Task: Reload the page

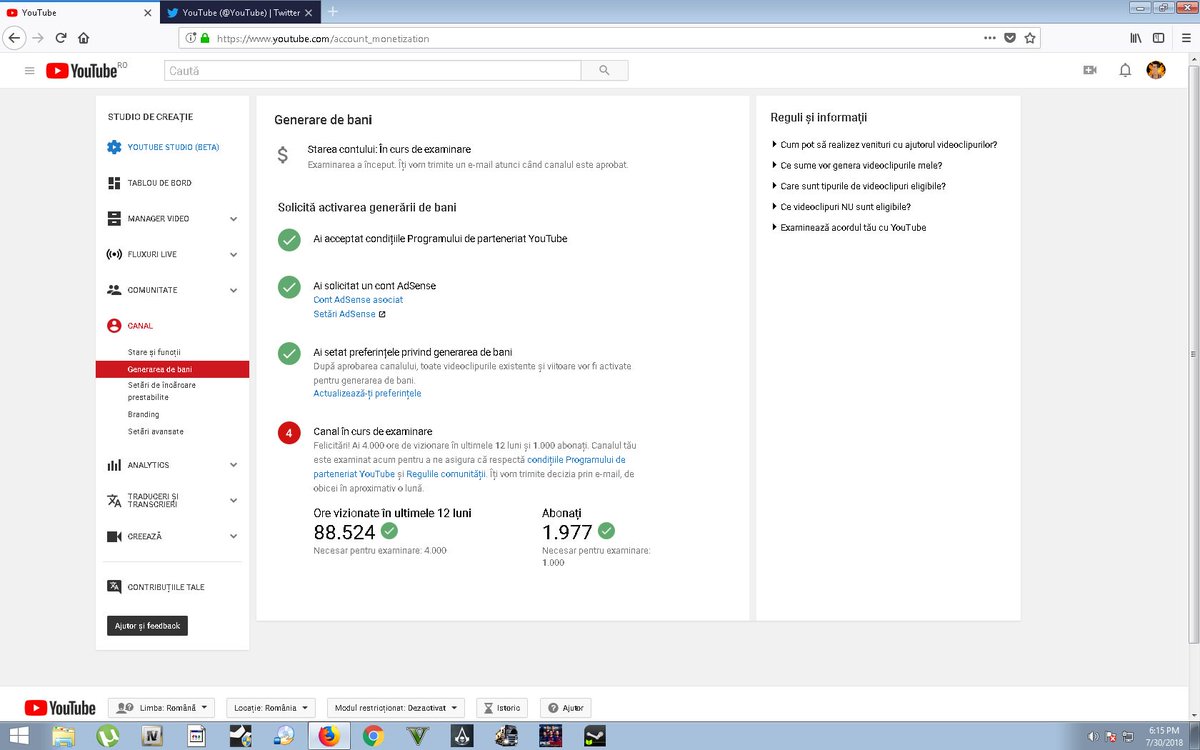Action: click(61, 38)
